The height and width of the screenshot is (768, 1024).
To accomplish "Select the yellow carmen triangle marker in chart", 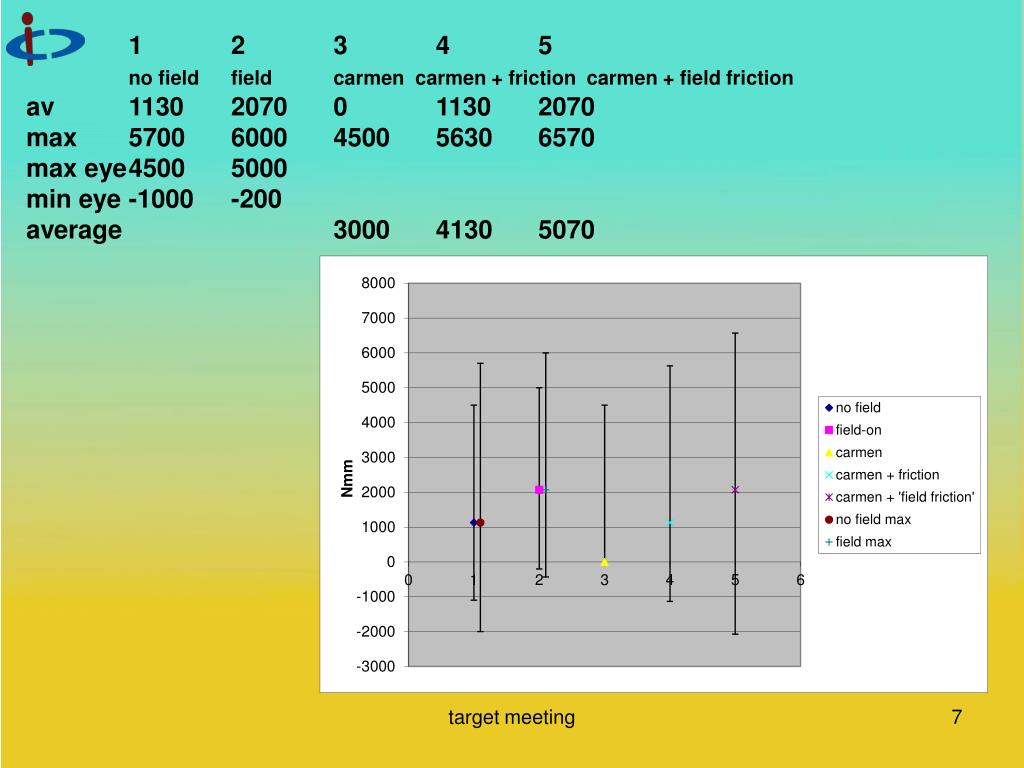I will [x=604, y=562].
